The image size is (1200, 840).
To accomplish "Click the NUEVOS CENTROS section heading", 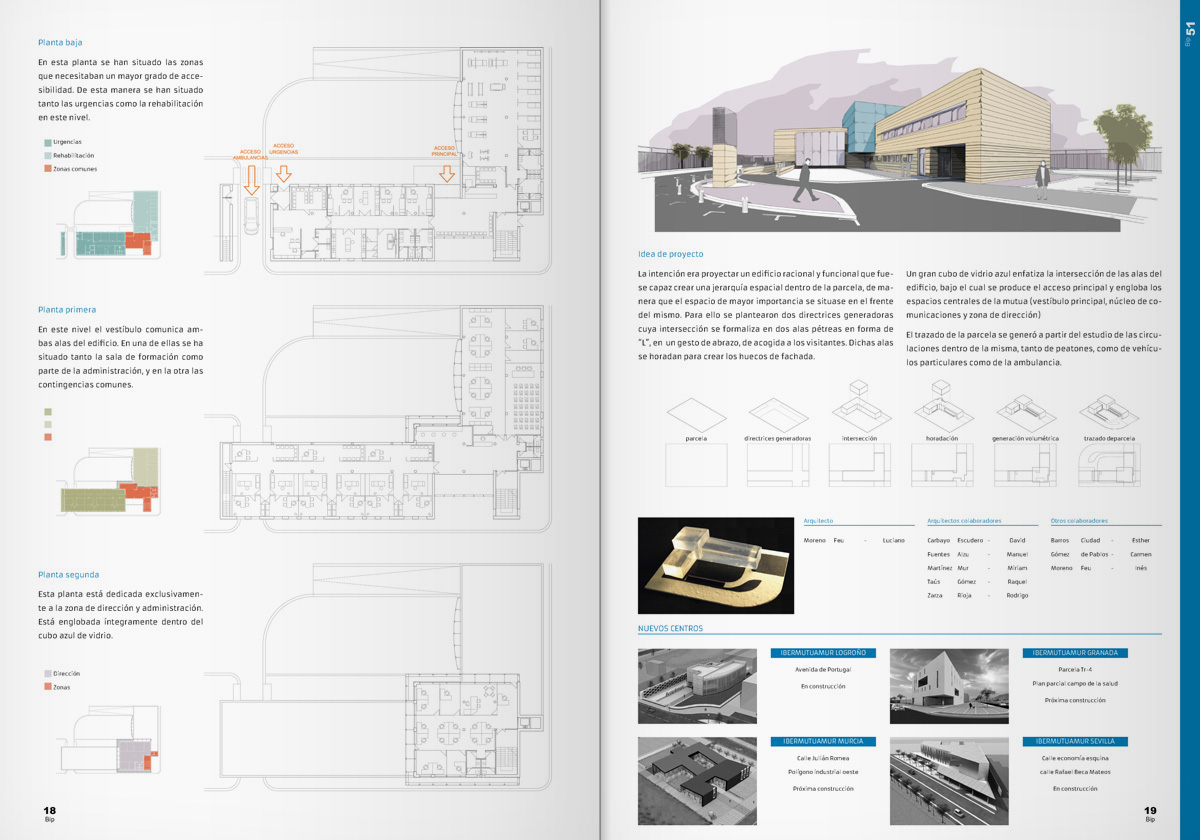I will (x=670, y=628).
